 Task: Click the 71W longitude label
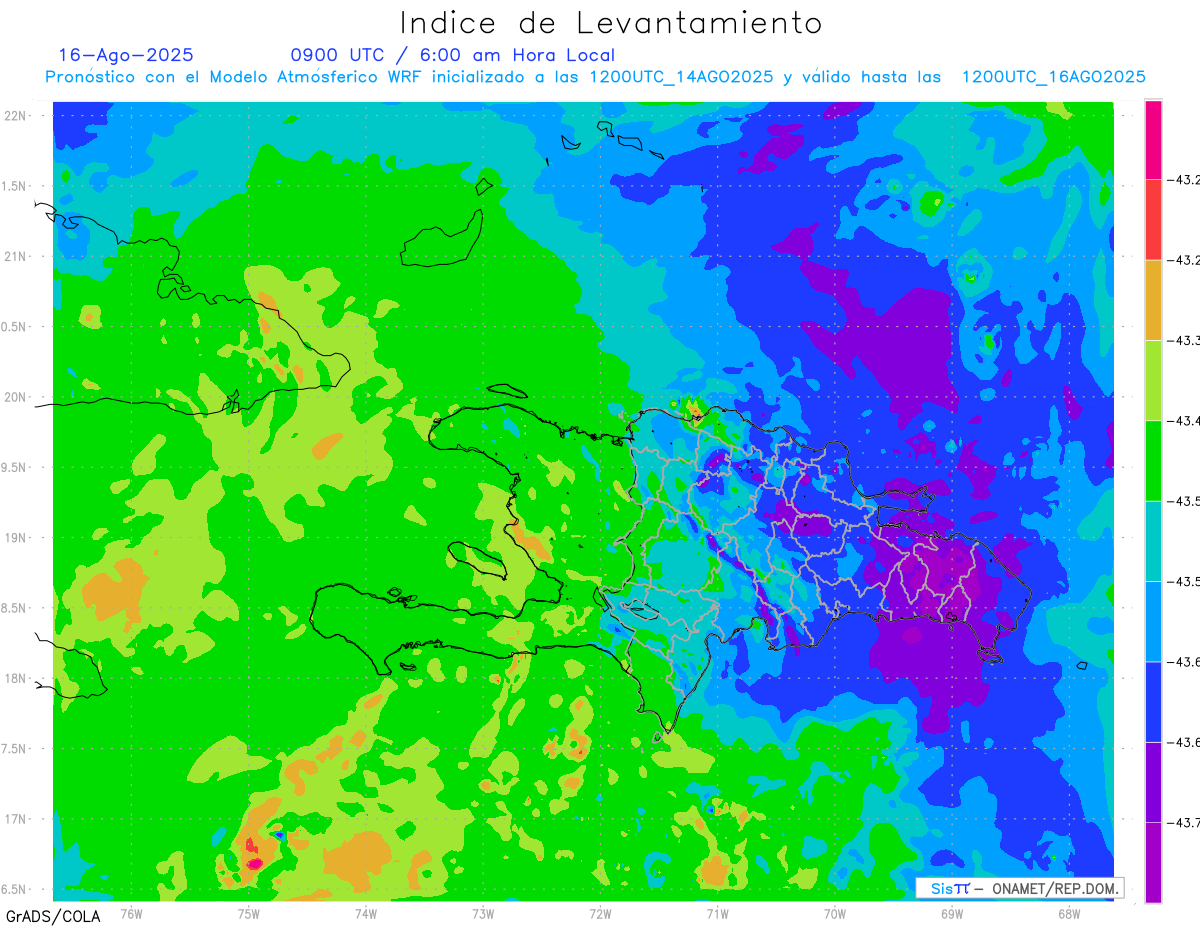point(717,913)
